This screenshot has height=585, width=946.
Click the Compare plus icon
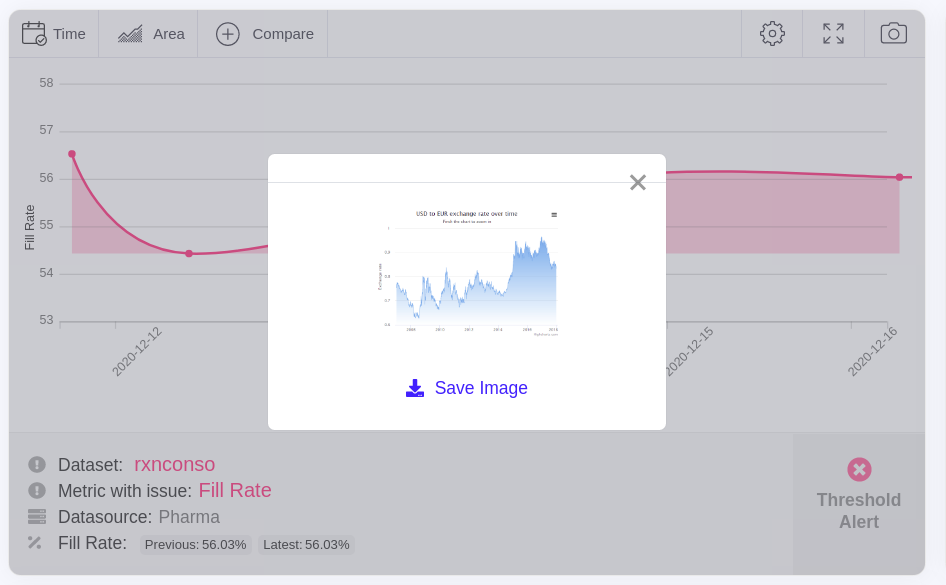[228, 34]
